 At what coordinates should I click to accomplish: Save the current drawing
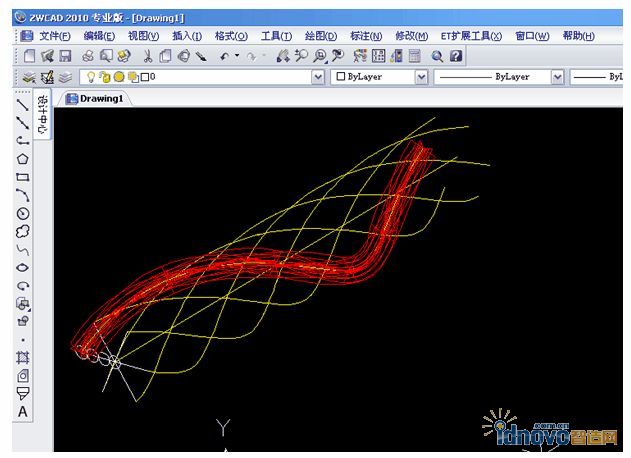point(65,56)
